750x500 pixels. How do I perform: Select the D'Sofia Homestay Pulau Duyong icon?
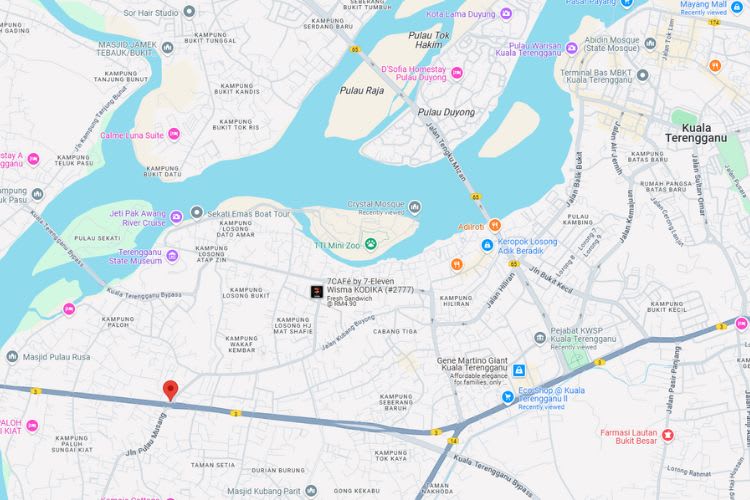(x=457, y=73)
